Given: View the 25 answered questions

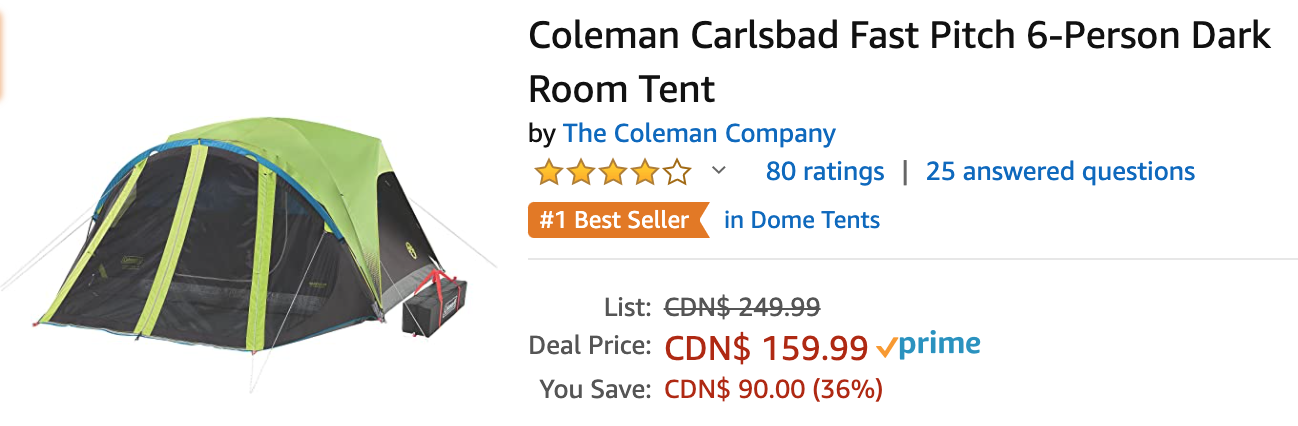Looking at the screenshot, I should (1060, 172).
